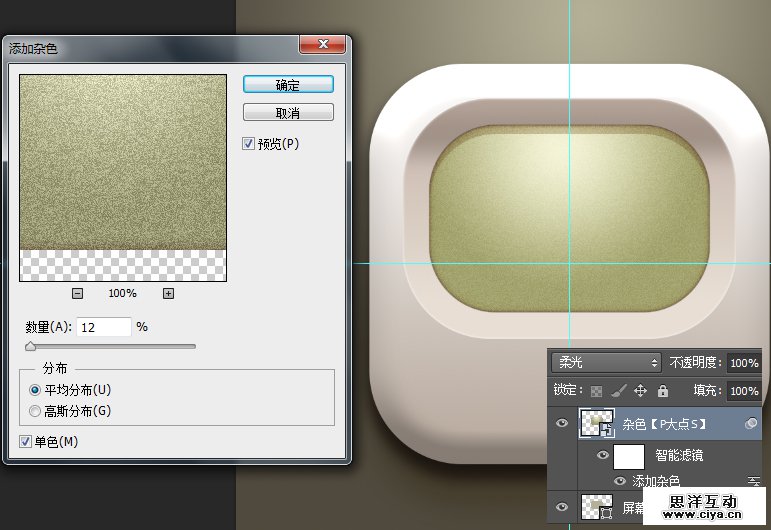Screen dimensions: 771x530
Task: Click the 数量 amount input field
Action: tap(104, 327)
